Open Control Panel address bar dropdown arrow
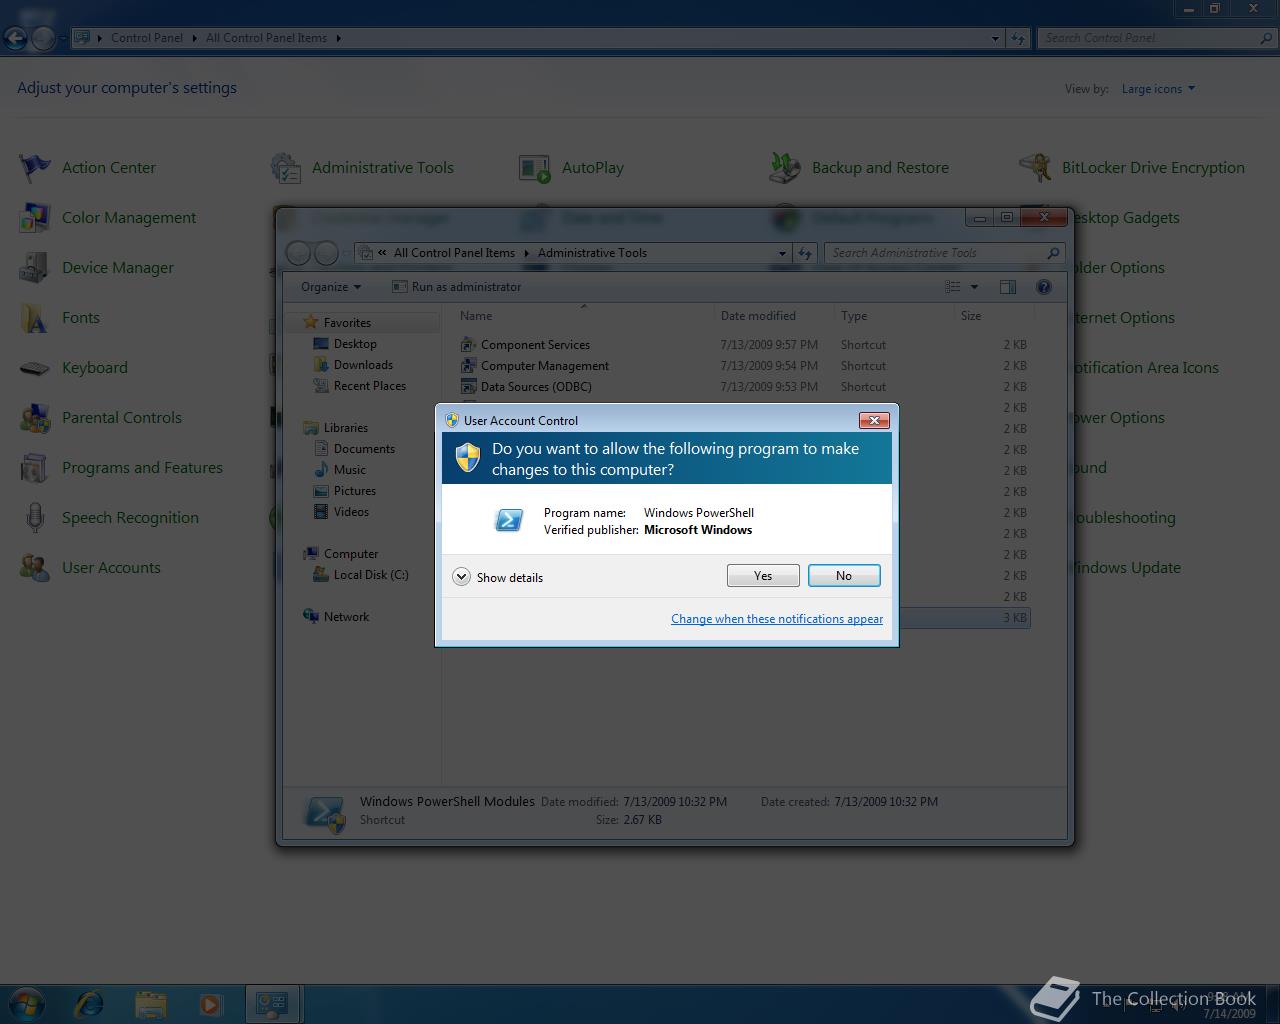This screenshot has width=1280, height=1024. (995, 38)
